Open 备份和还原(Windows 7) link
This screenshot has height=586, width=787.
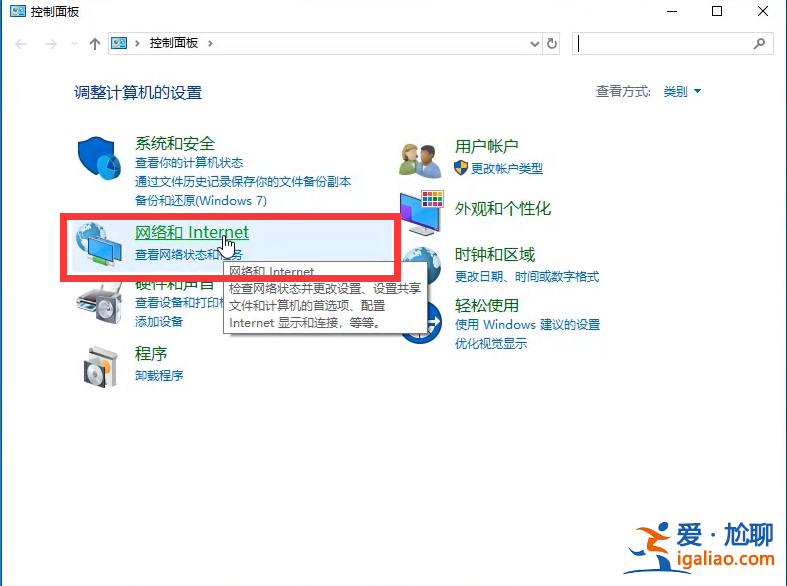click(x=201, y=201)
